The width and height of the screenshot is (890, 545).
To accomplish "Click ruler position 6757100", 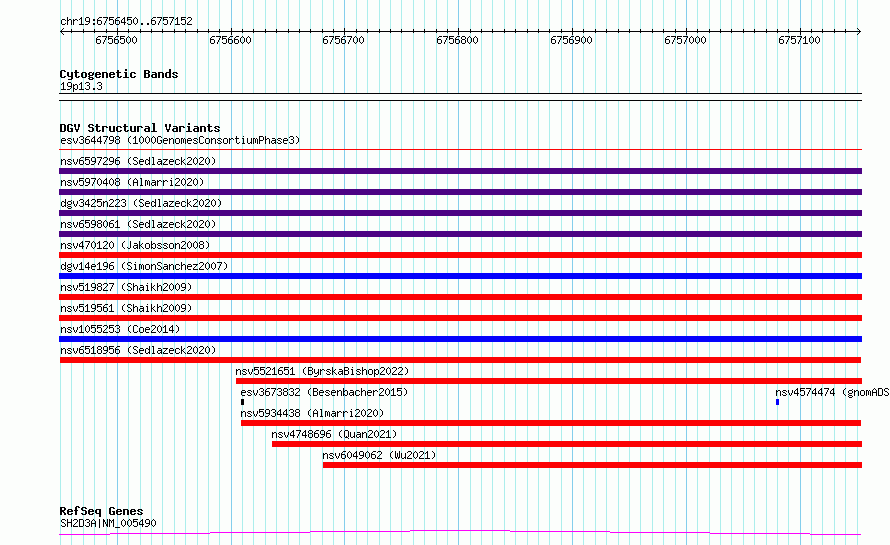I will 800,40.
